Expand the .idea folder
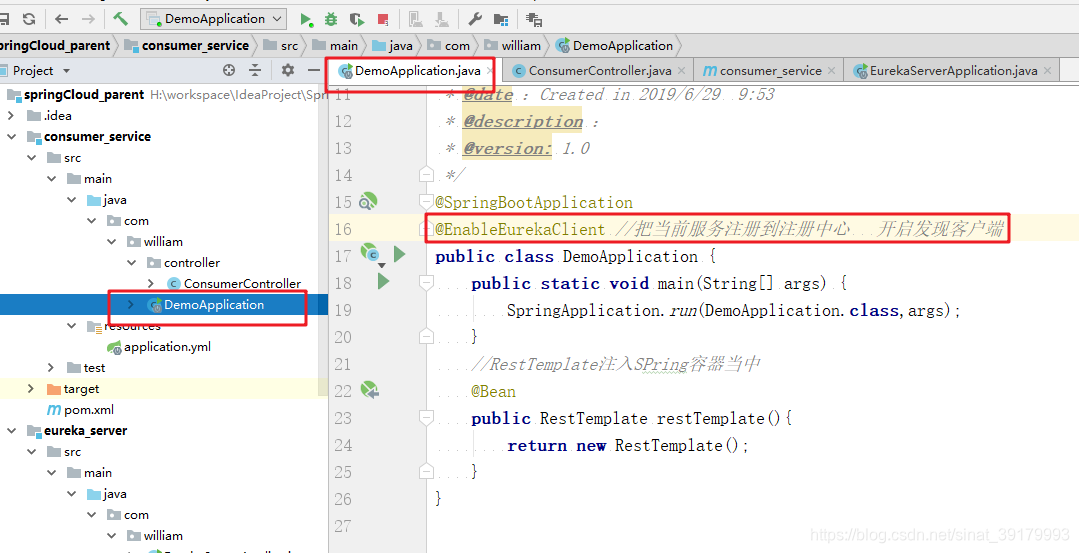Image resolution: width=1079 pixels, height=553 pixels. (11, 116)
